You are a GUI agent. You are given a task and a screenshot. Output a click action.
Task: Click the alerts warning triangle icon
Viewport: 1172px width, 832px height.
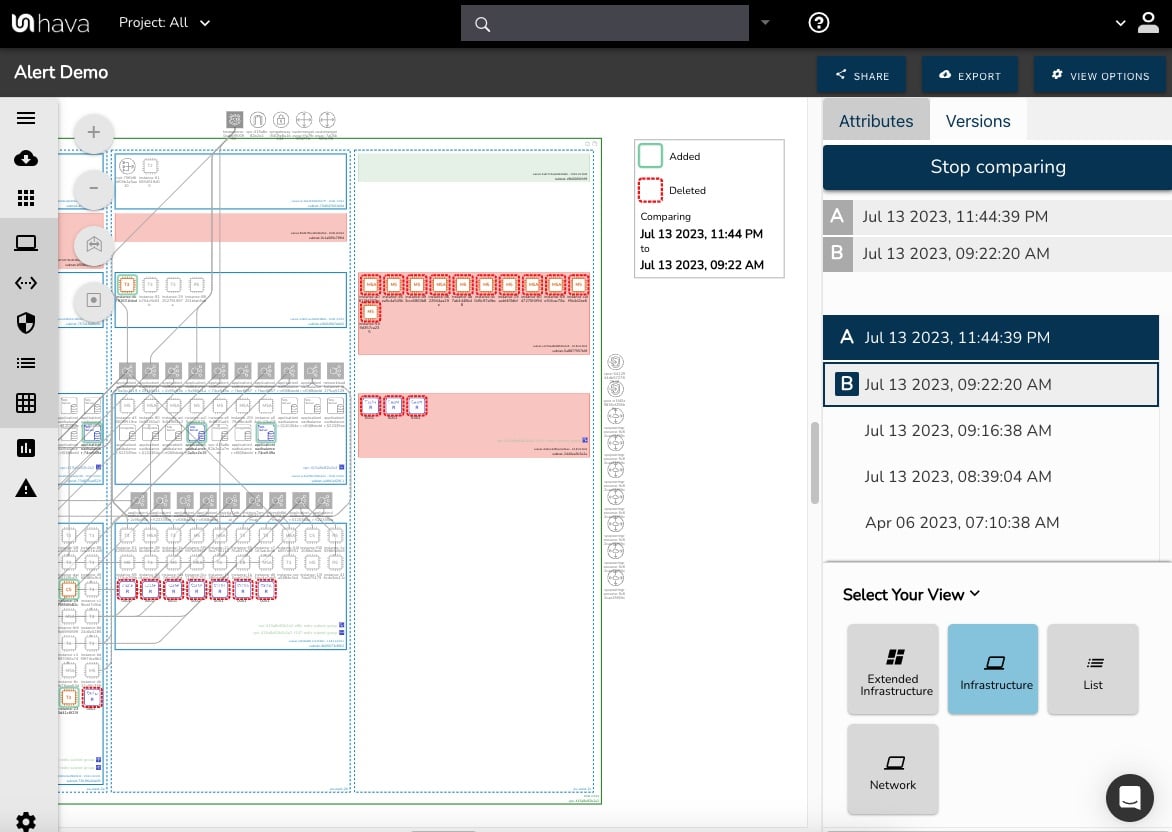pyautogui.click(x=26, y=487)
